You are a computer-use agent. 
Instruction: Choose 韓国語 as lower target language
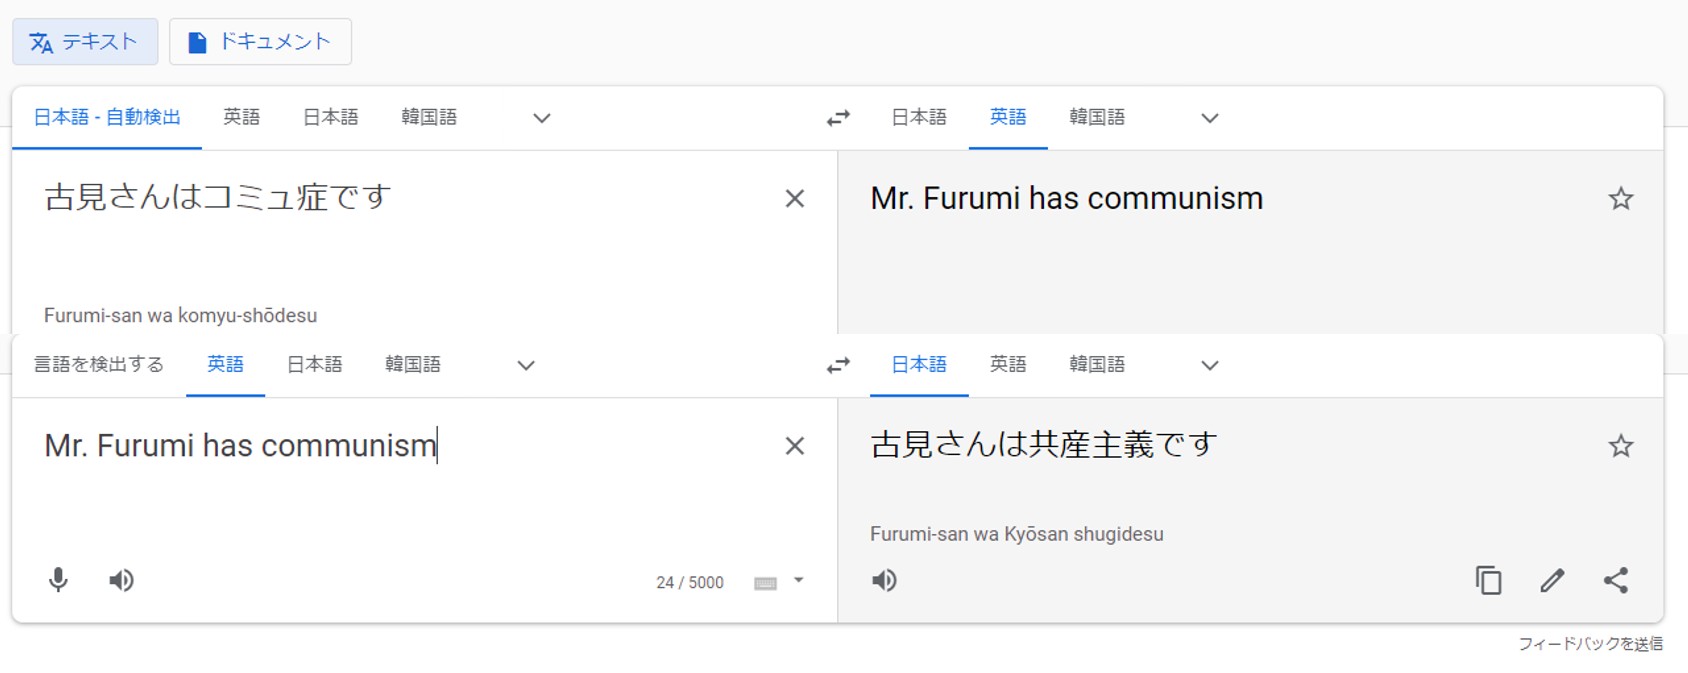click(x=1097, y=365)
